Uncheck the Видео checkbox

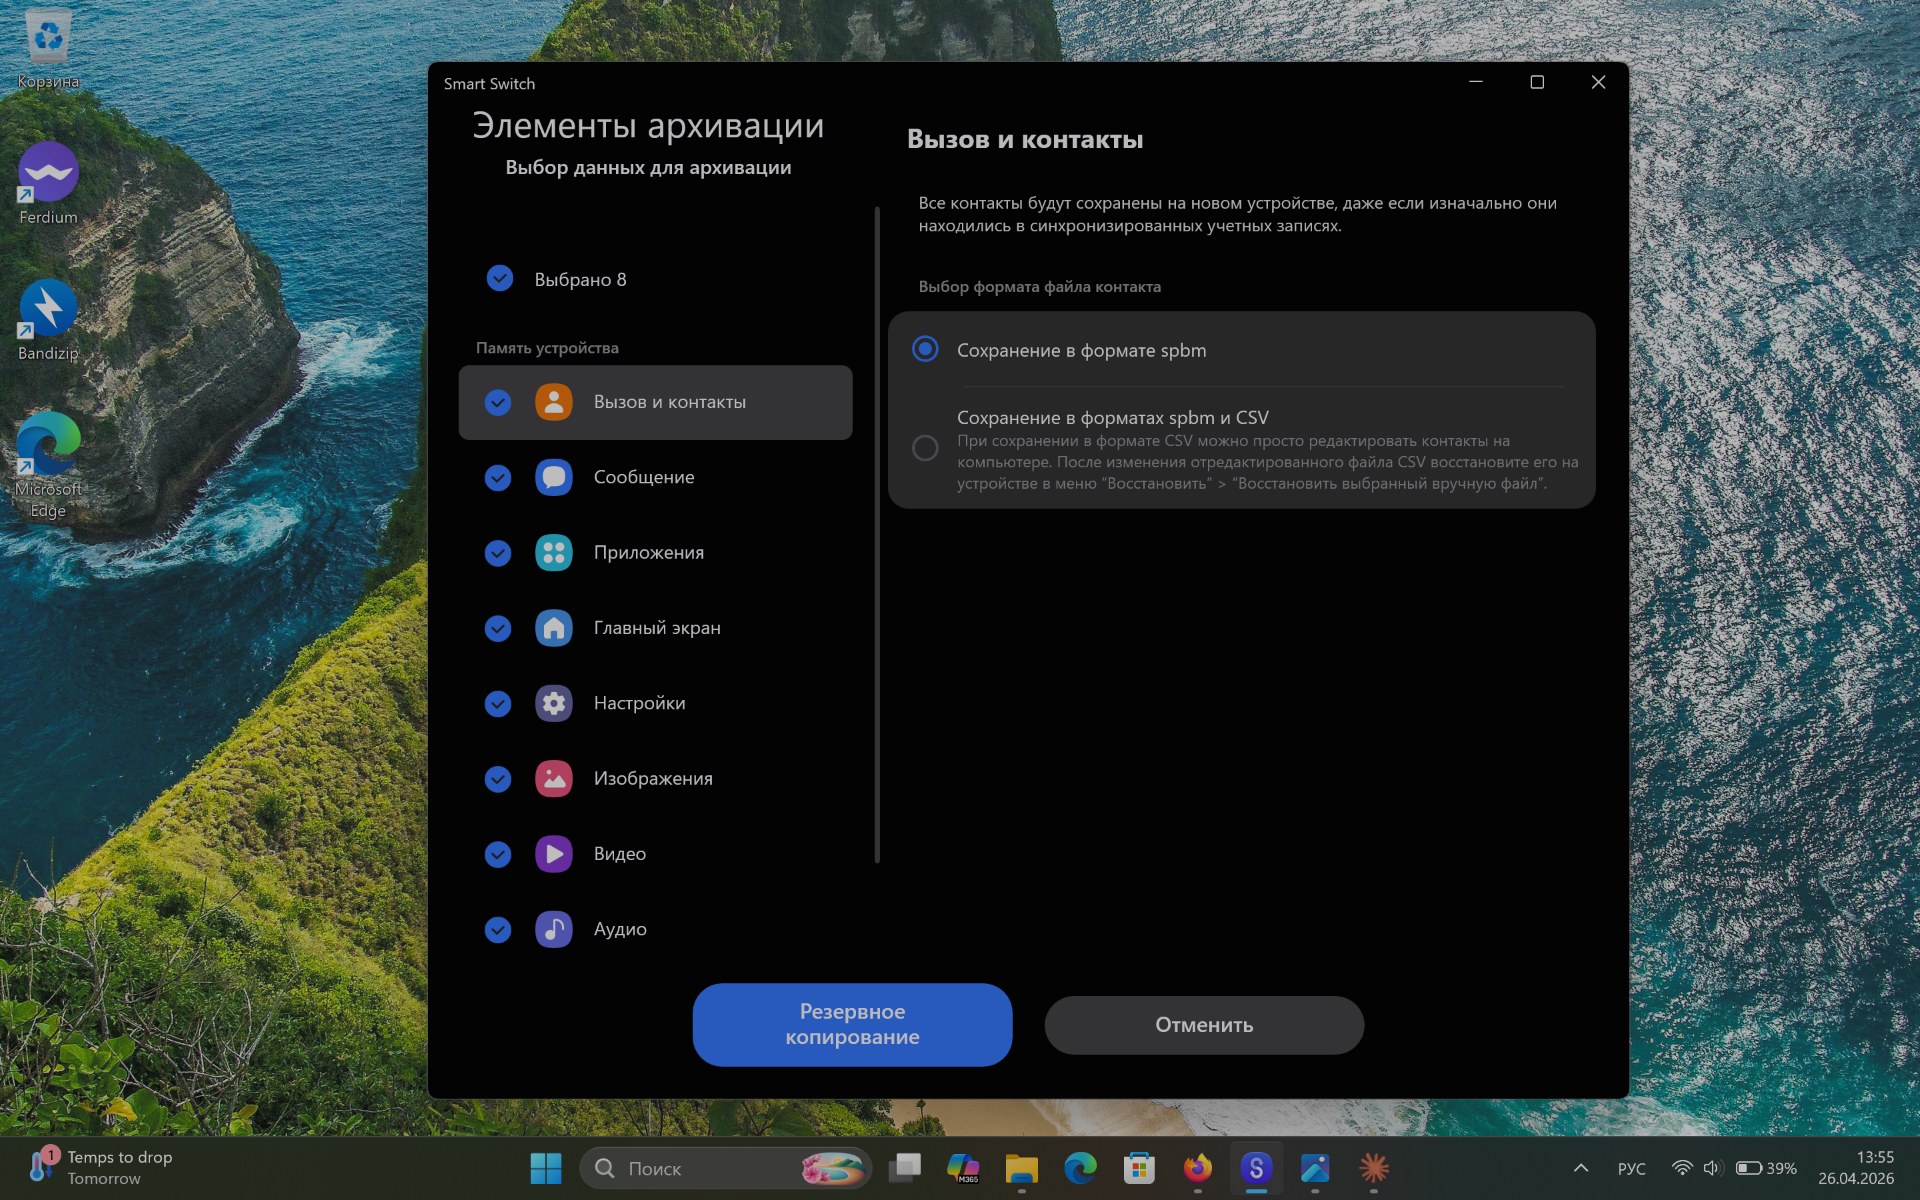click(x=498, y=854)
